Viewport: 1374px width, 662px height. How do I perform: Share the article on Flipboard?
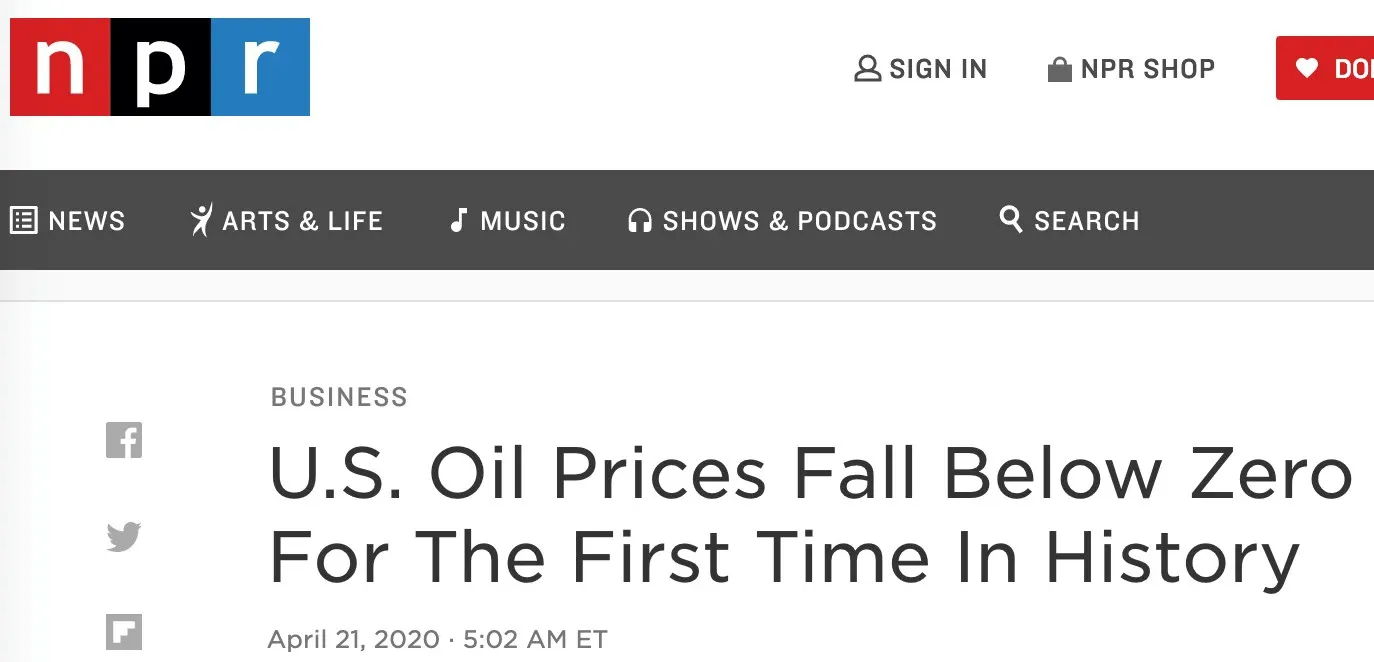[x=124, y=632]
